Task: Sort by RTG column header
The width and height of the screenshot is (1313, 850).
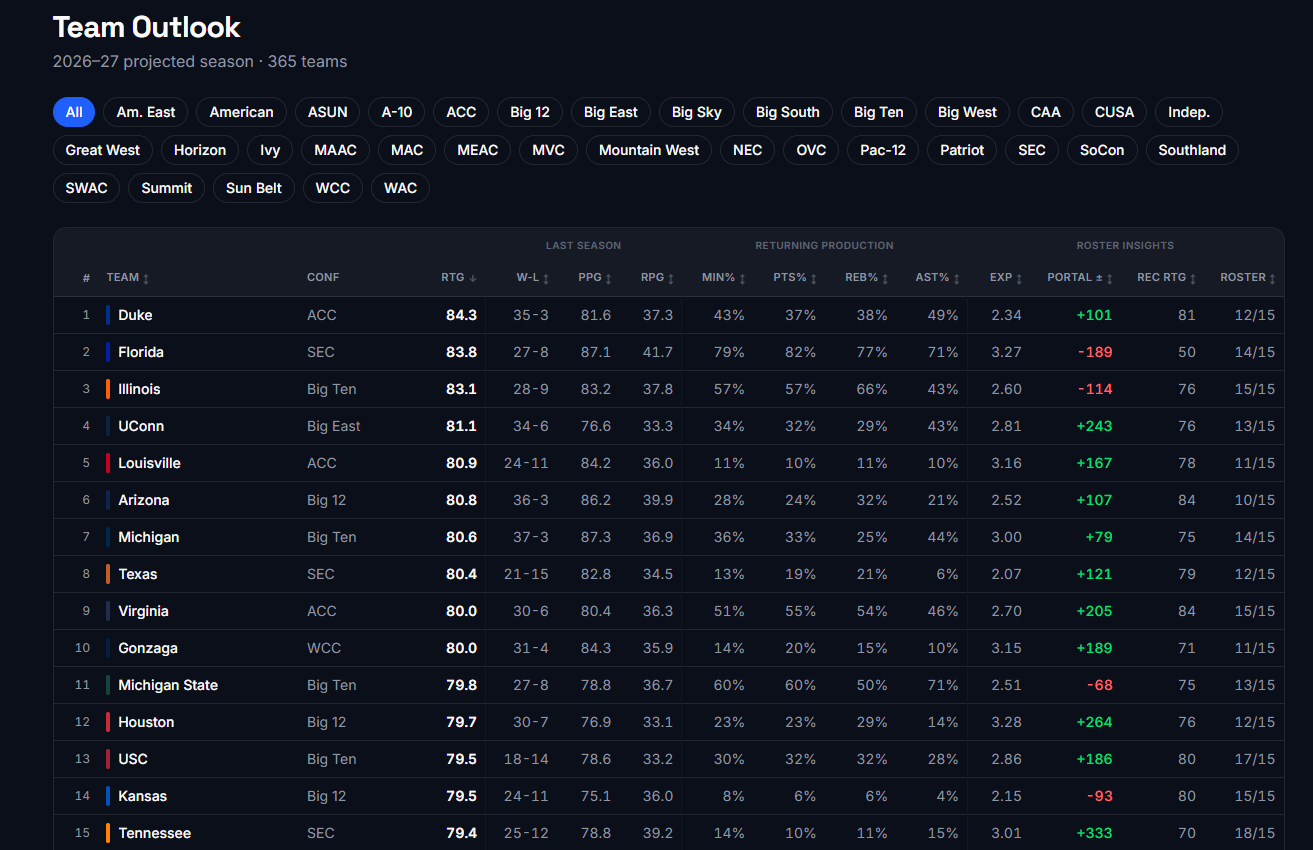Action: coord(459,277)
